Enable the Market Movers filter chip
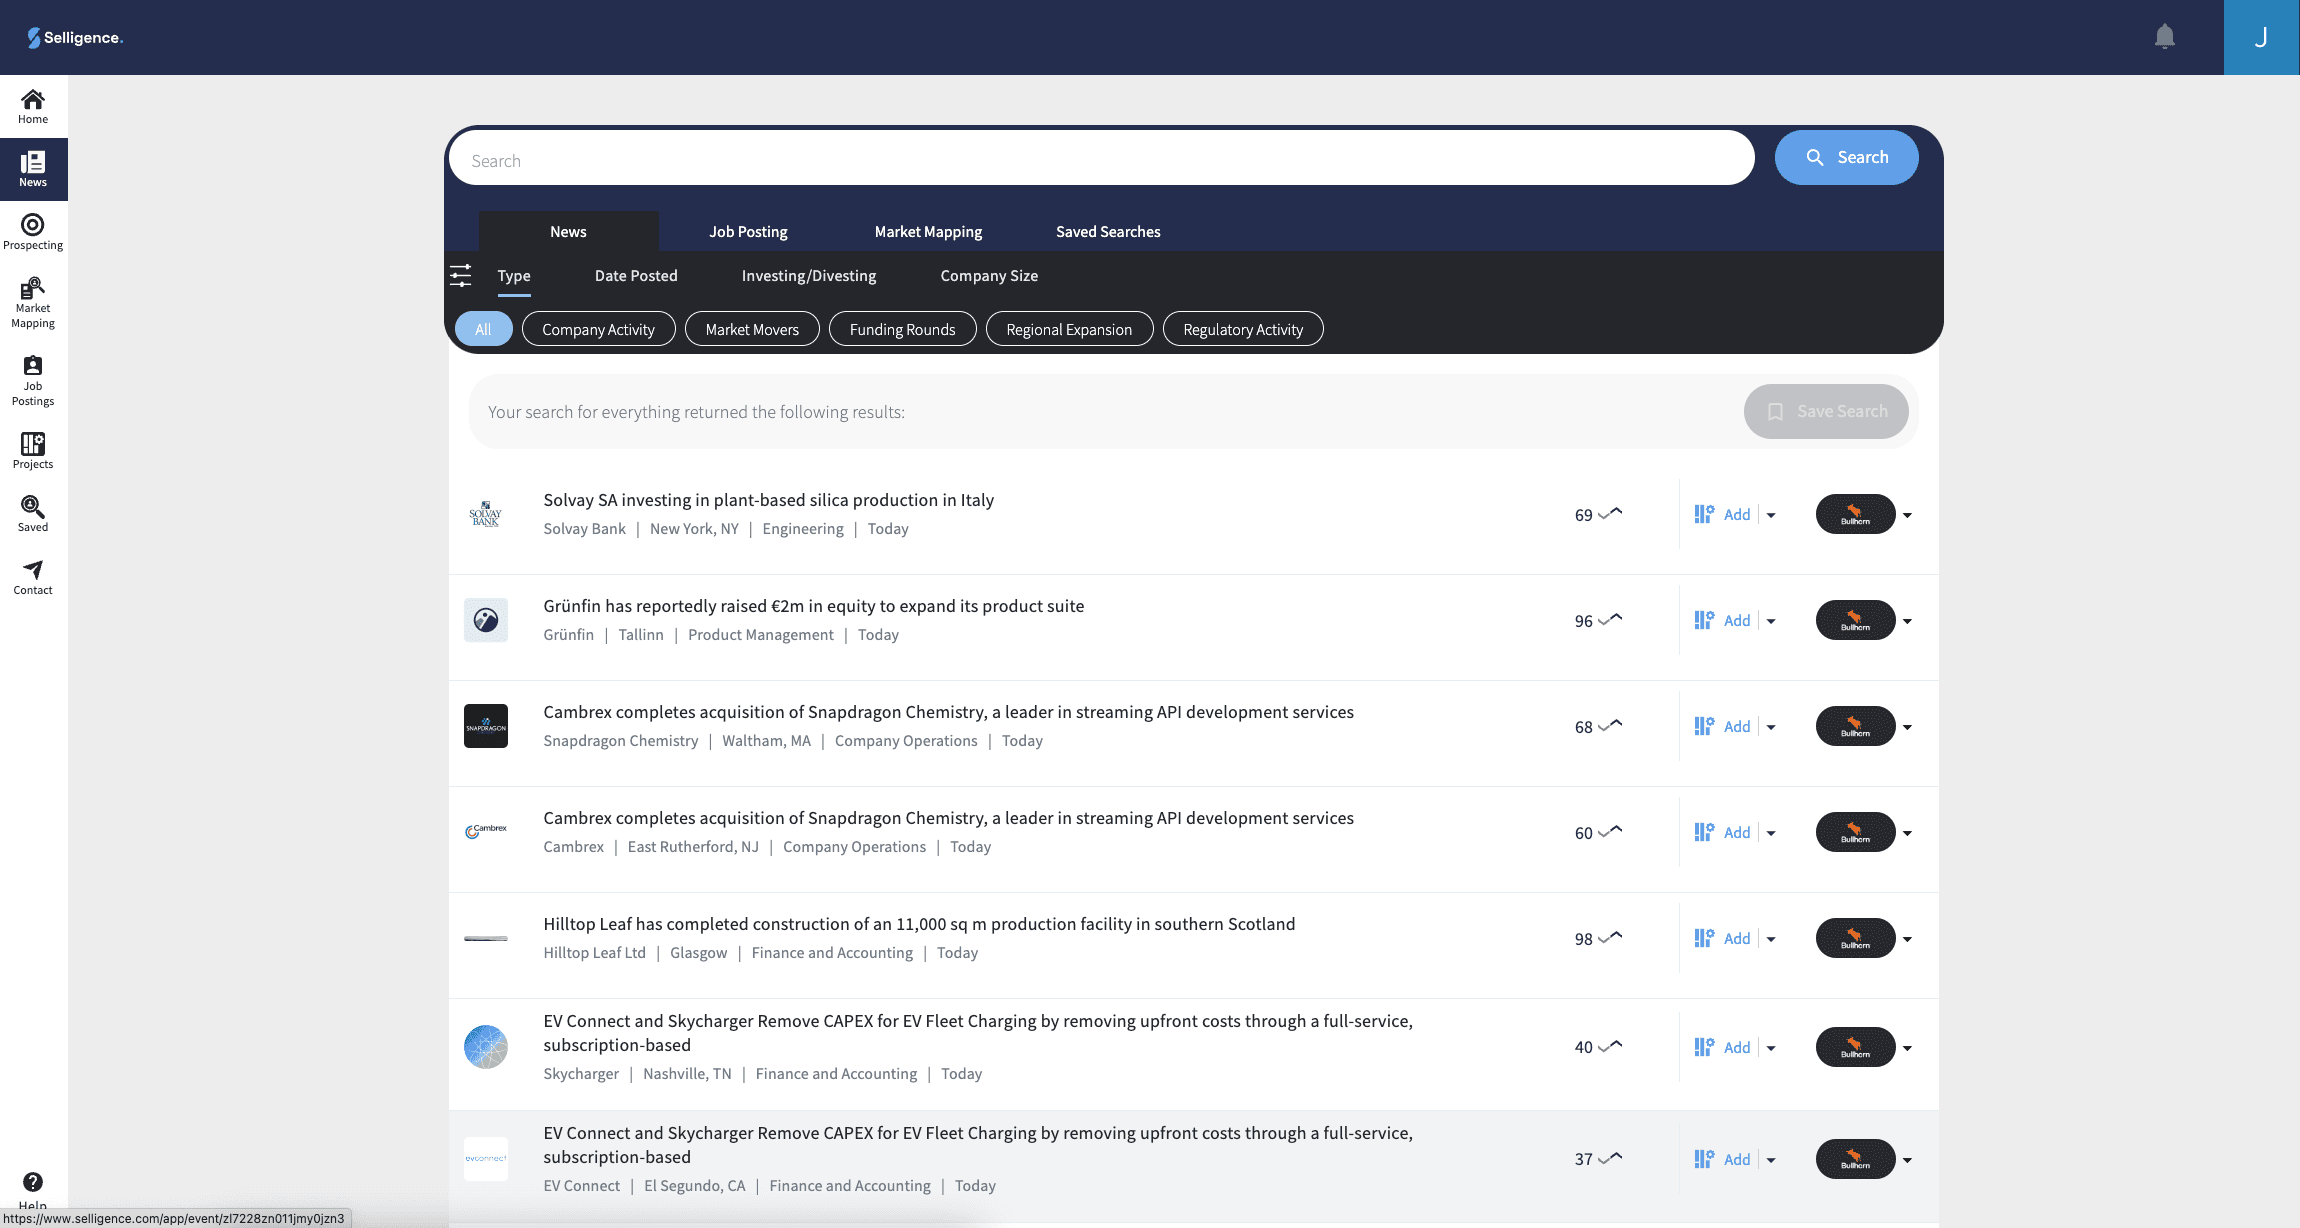 [752, 329]
